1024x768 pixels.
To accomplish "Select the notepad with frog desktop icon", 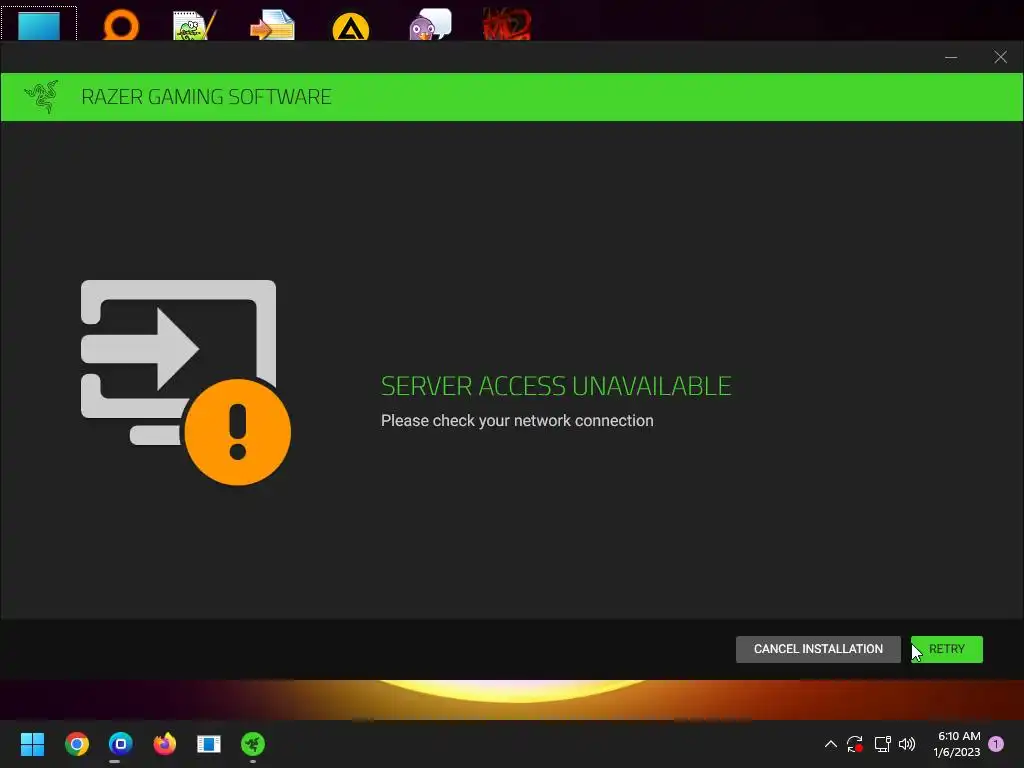I will tap(195, 25).
